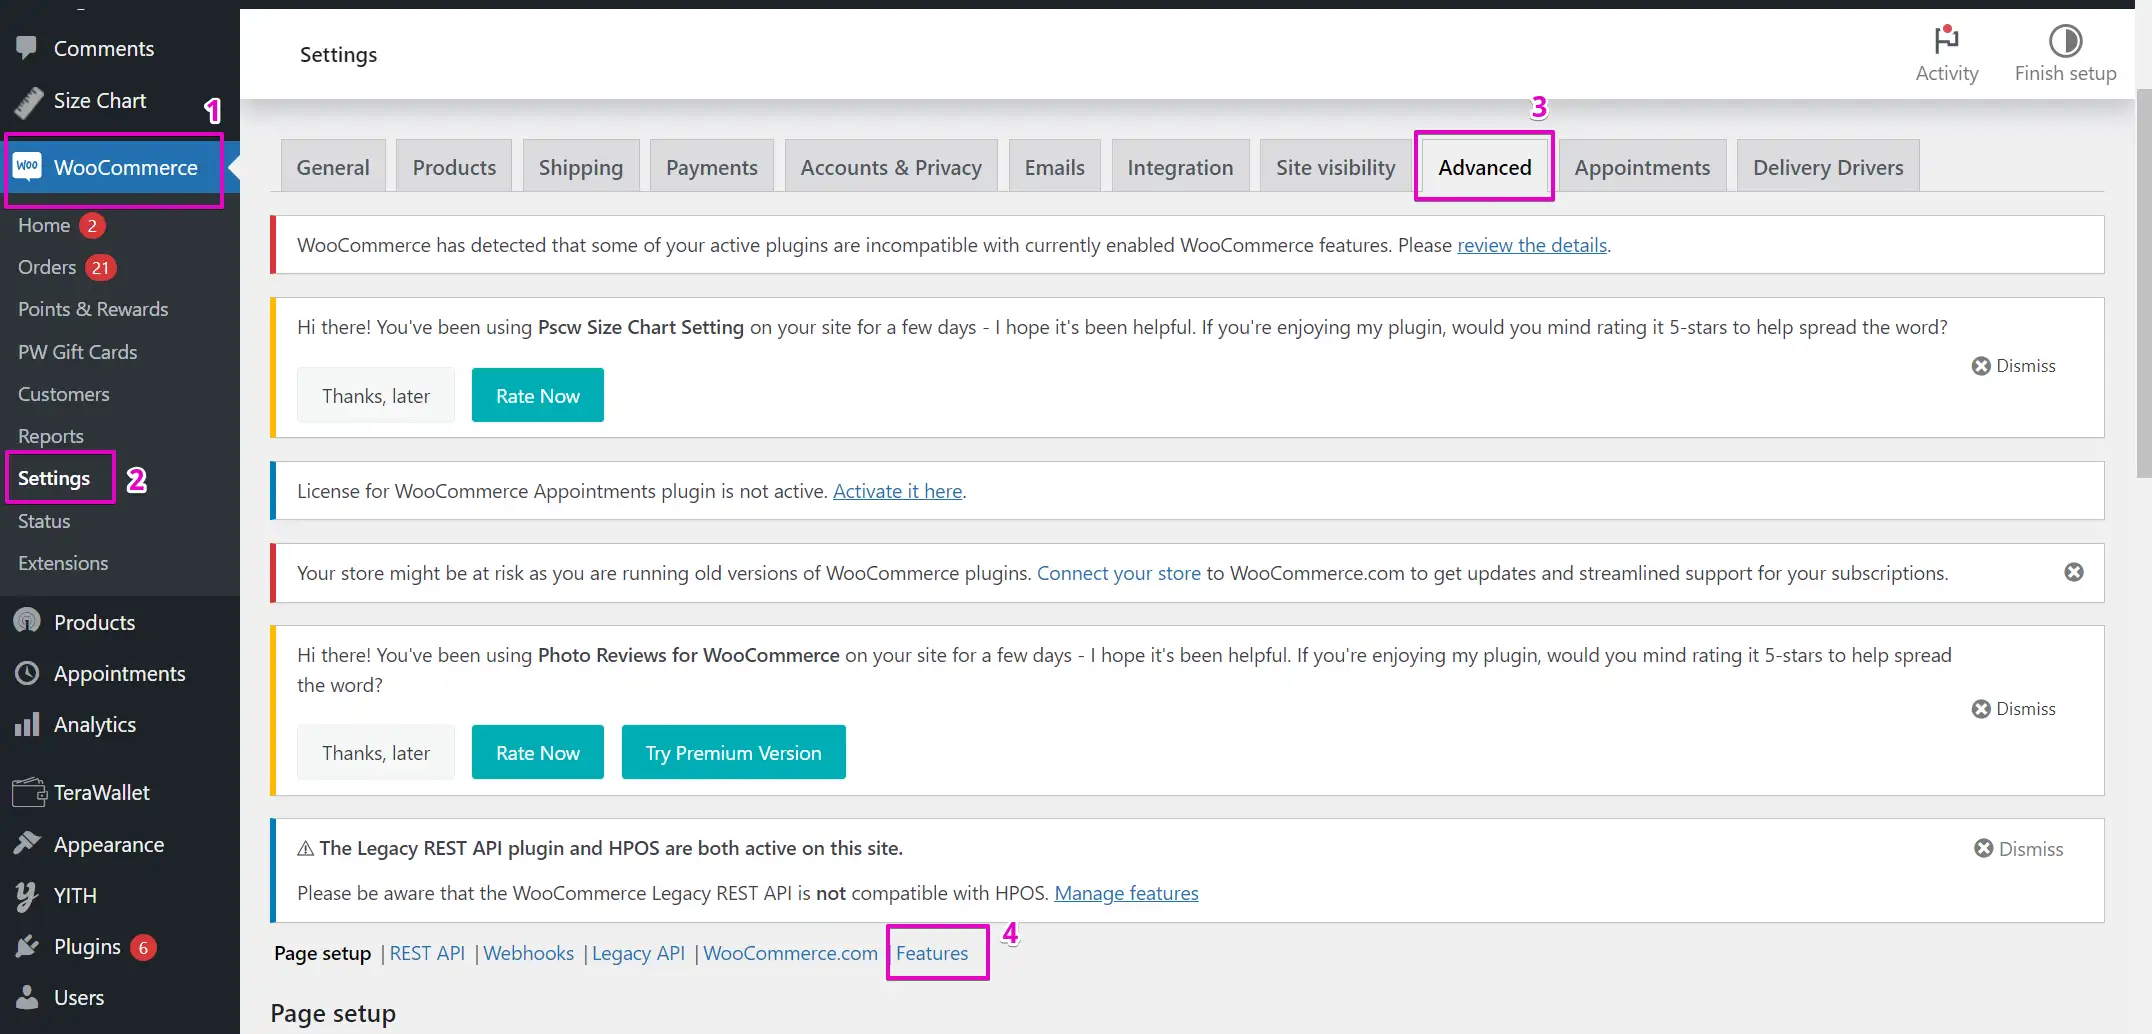Click the WooCommerce logo icon in sidebar
The image size is (2152, 1034).
pos(28,166)
